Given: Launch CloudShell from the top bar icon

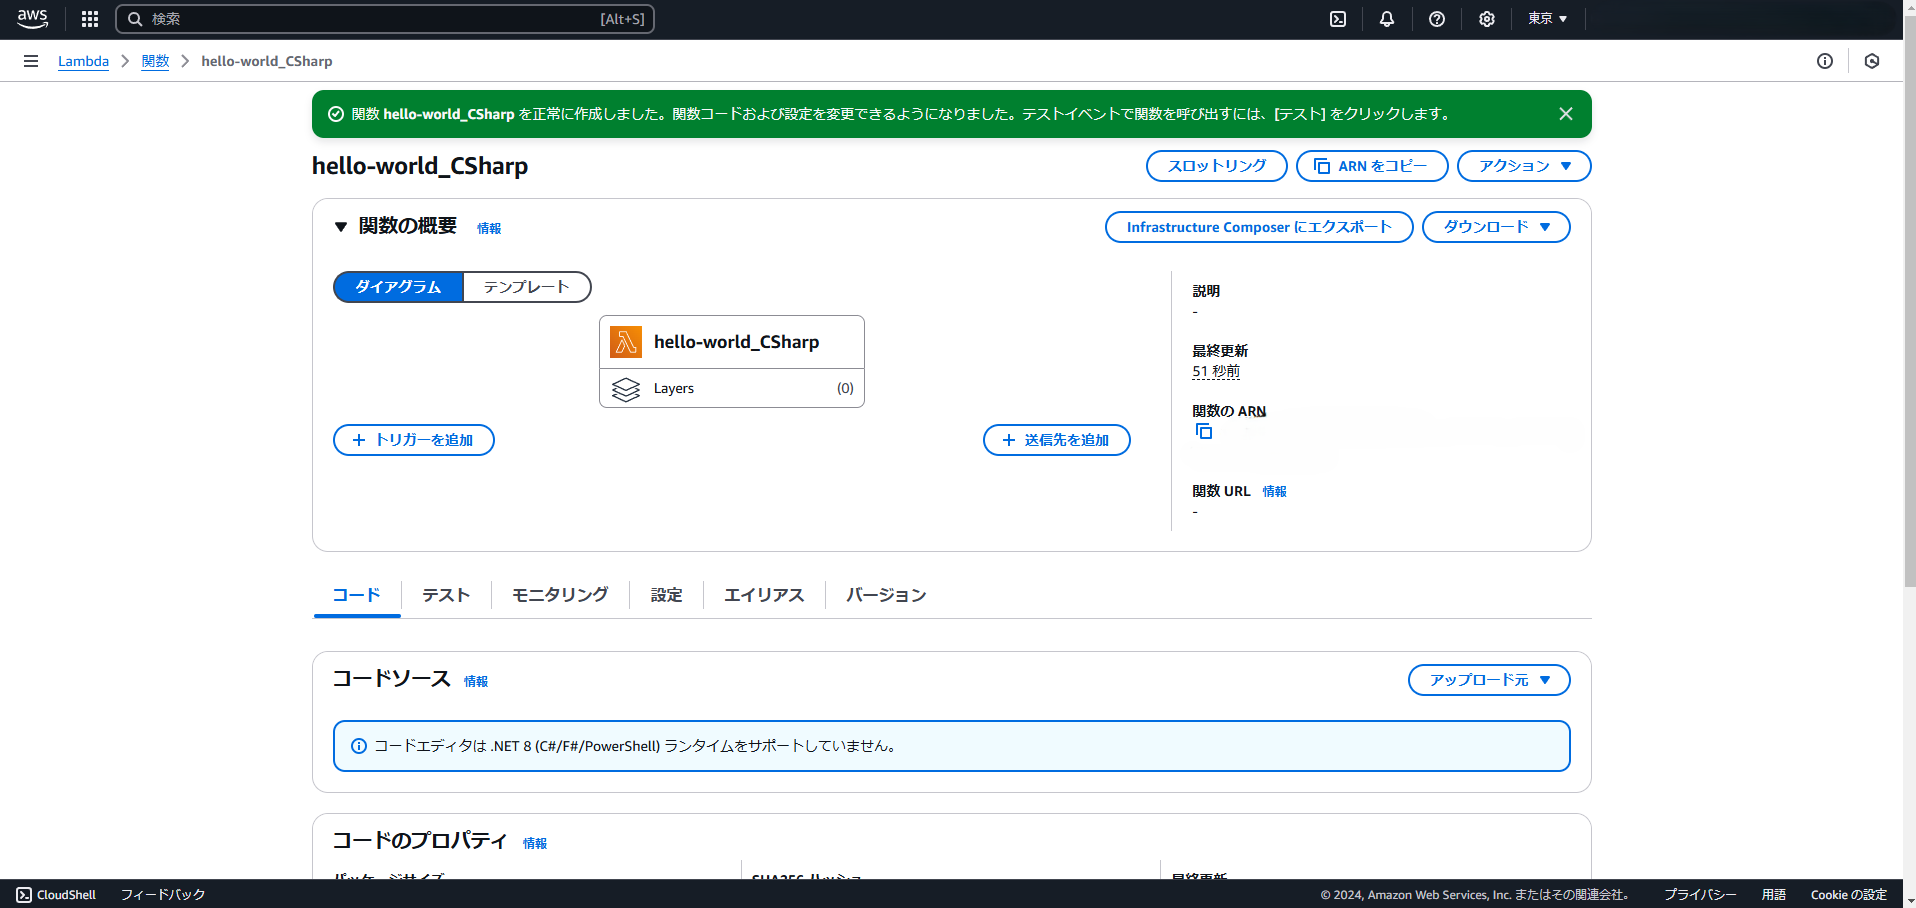Looking at the screenshot, I should 1338,19.
